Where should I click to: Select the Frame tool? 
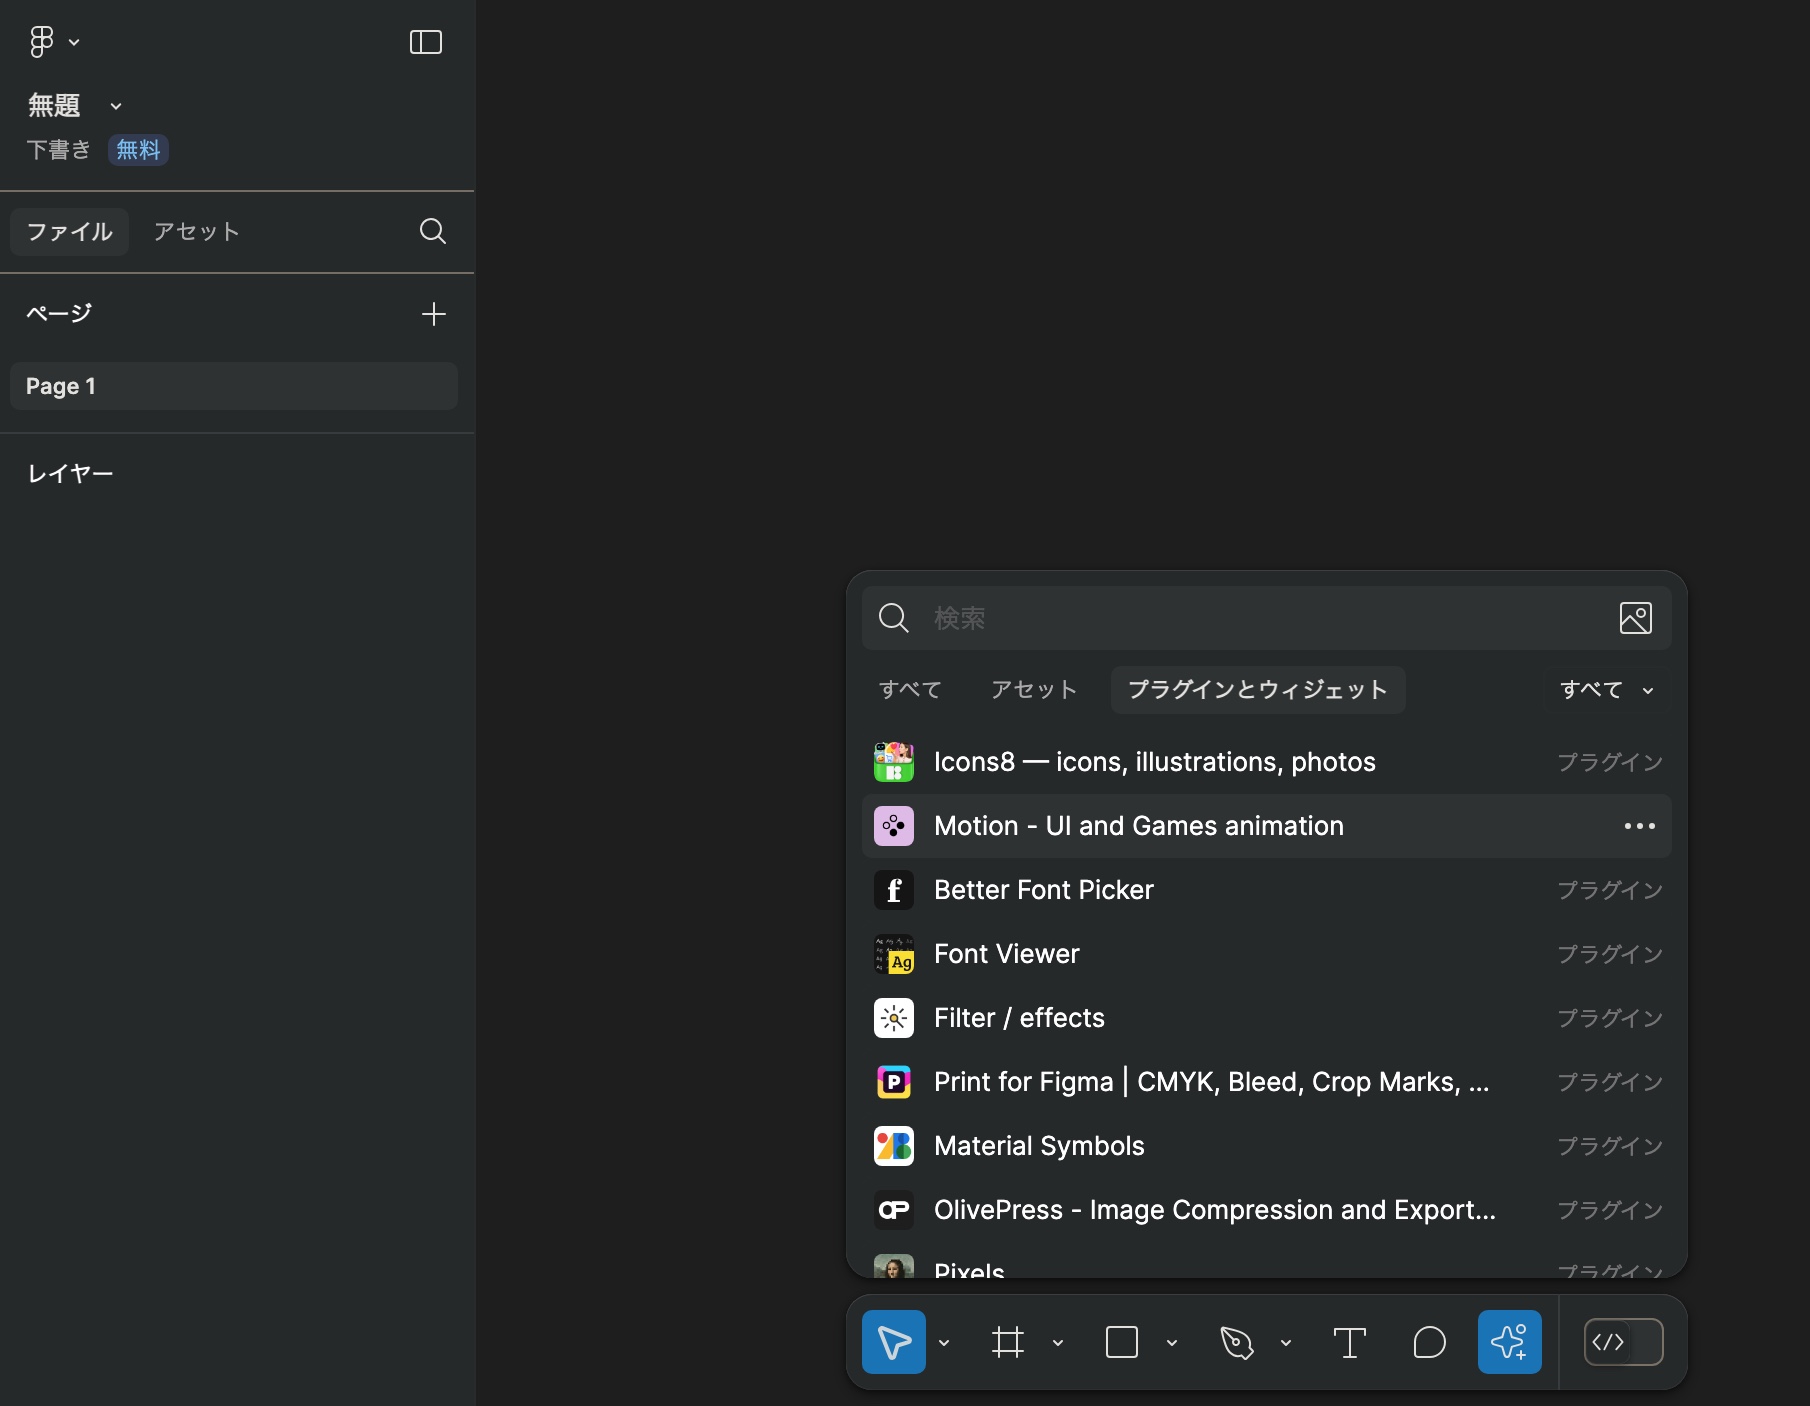(1008, 1342)
